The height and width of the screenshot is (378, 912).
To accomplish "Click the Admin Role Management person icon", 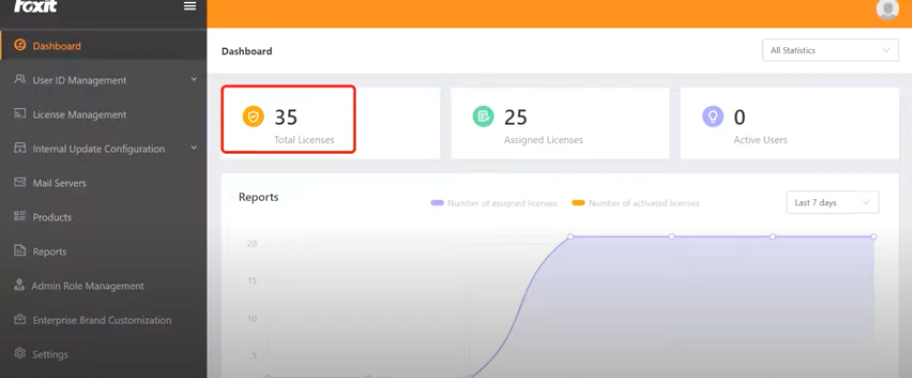I will (x=19, y=285).
